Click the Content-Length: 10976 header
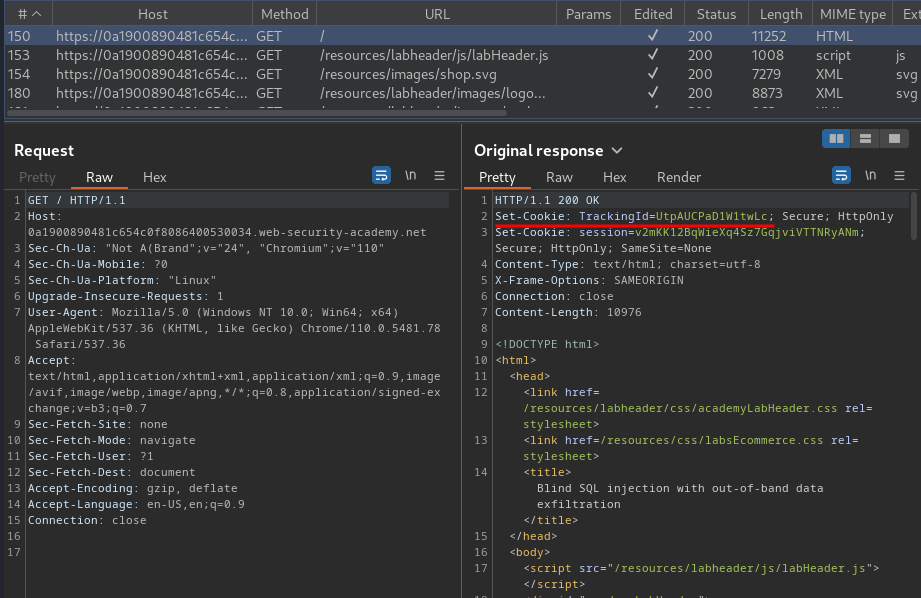The width and height of the screenshot is (921, 598). pyautogui.click(x=568, y=312)
